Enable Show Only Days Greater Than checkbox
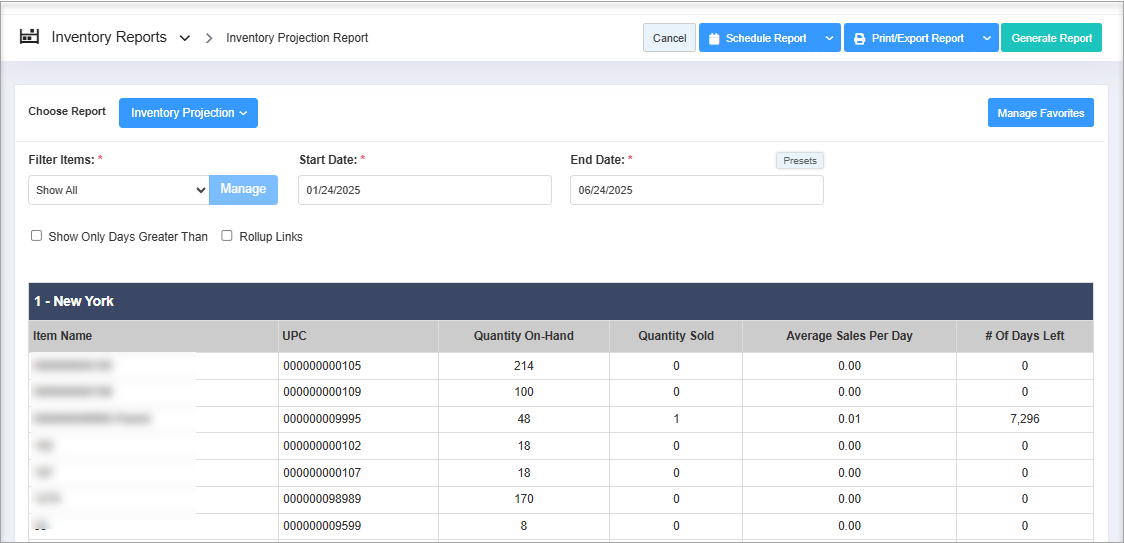Viewport: 1124px width, 543px height. [x=37, y=236]
